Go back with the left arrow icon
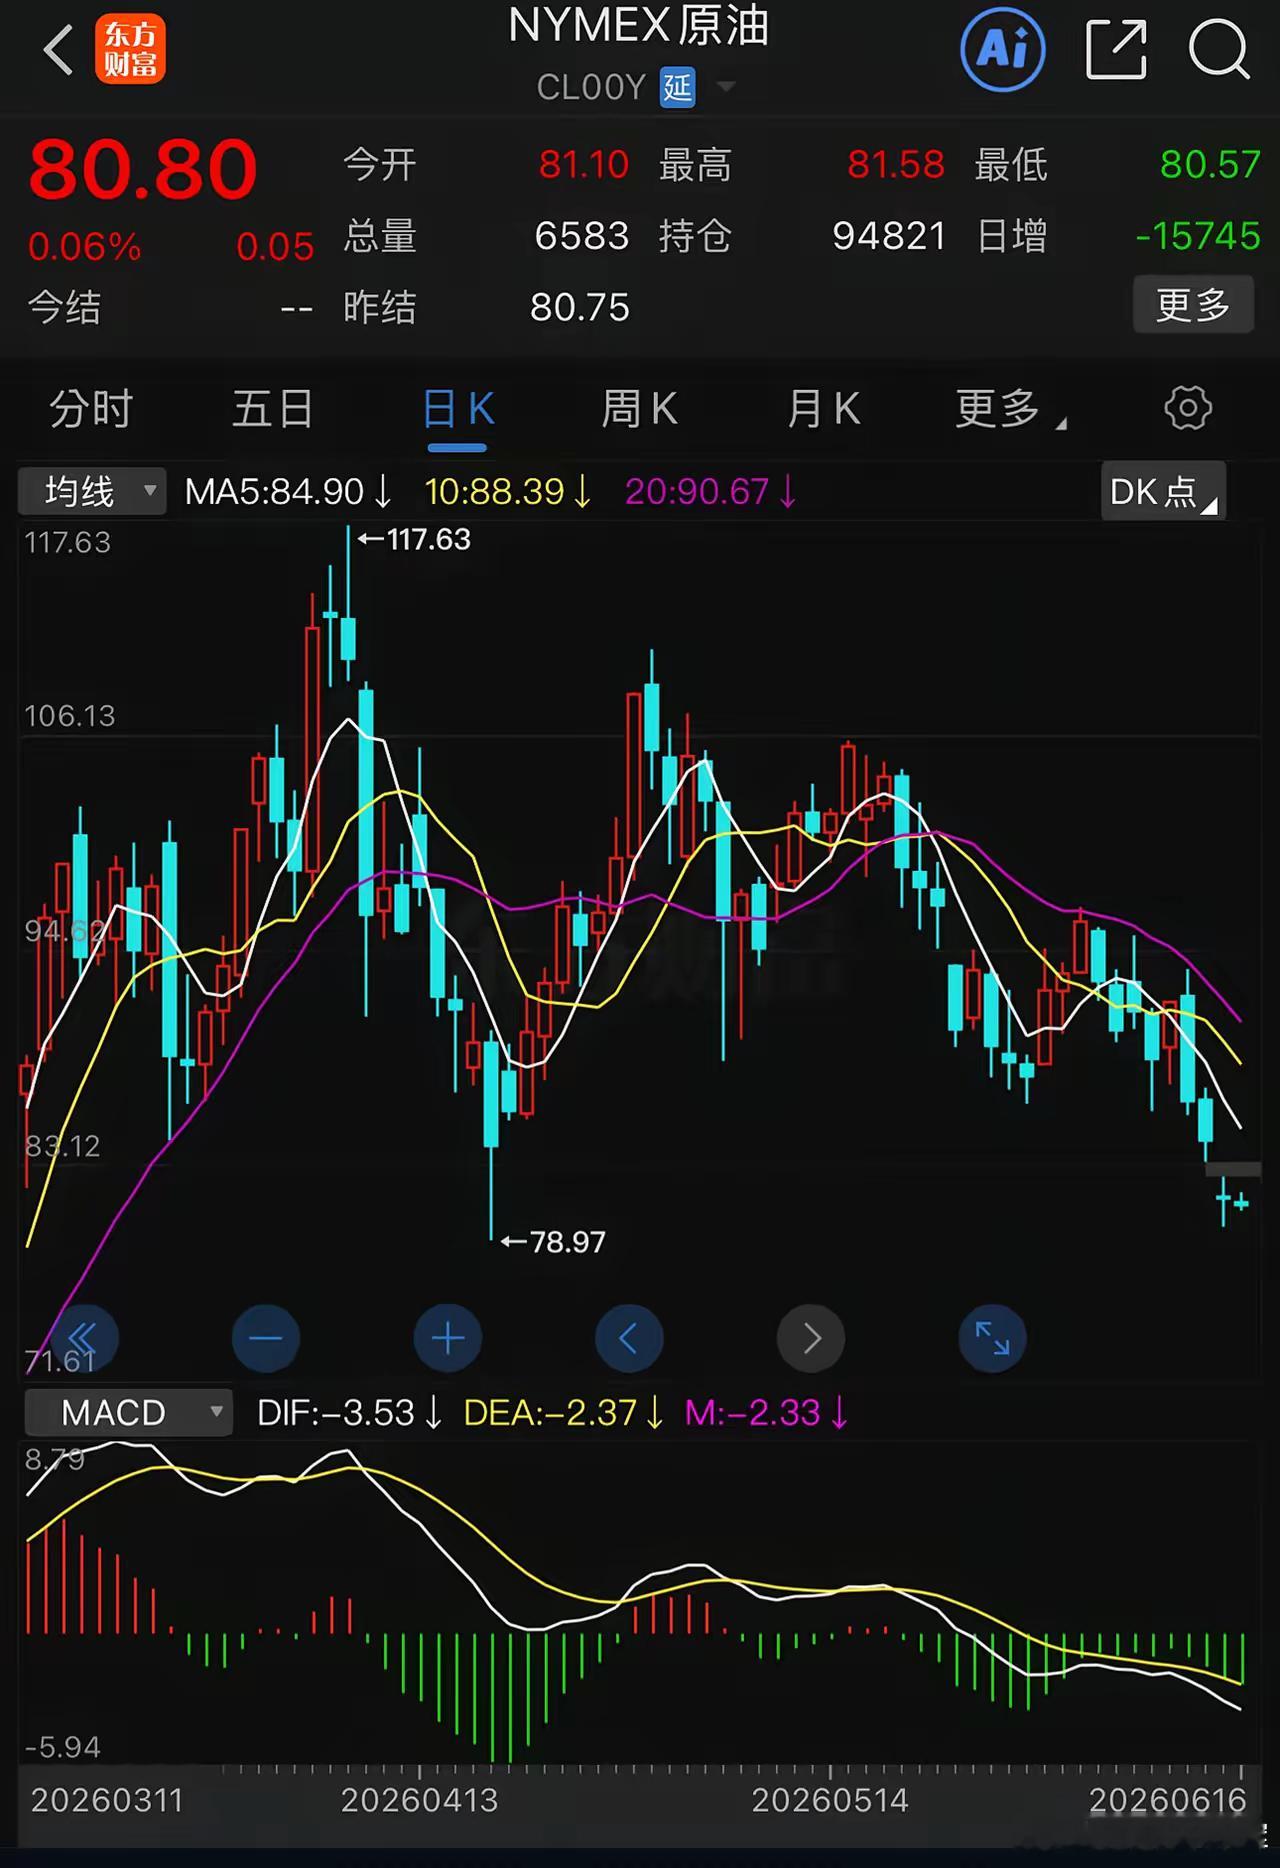The image size is (1280, 1868). pyautogui.click(x=58, y=50)
